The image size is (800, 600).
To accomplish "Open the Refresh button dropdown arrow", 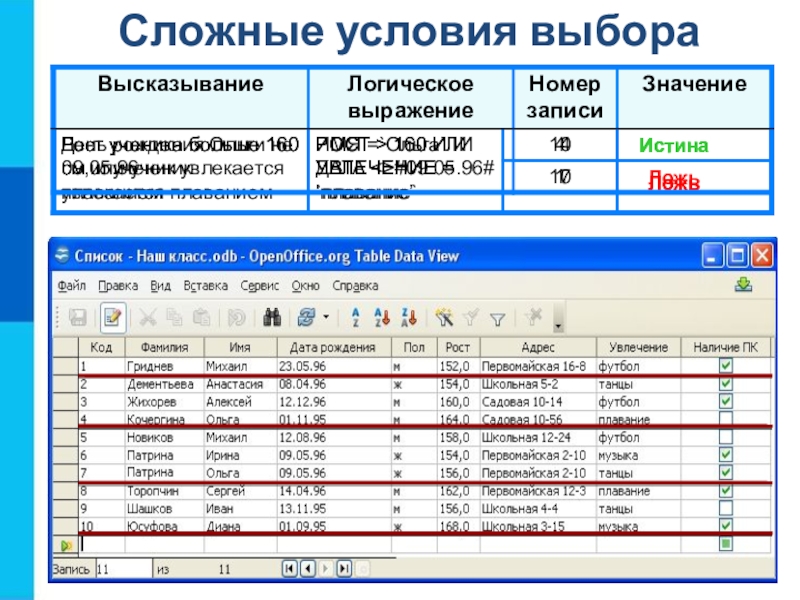I will [x=326, y=318].
